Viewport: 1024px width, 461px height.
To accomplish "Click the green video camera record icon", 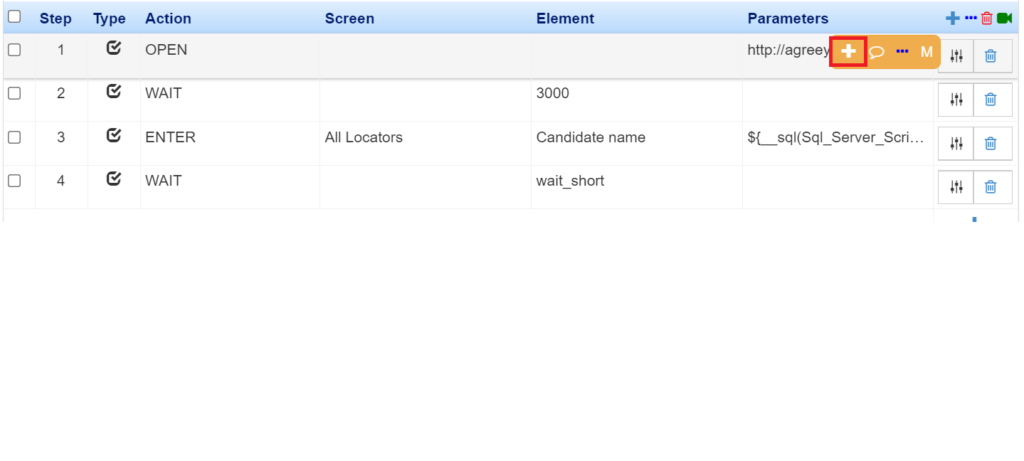I will pos(1004,18).
